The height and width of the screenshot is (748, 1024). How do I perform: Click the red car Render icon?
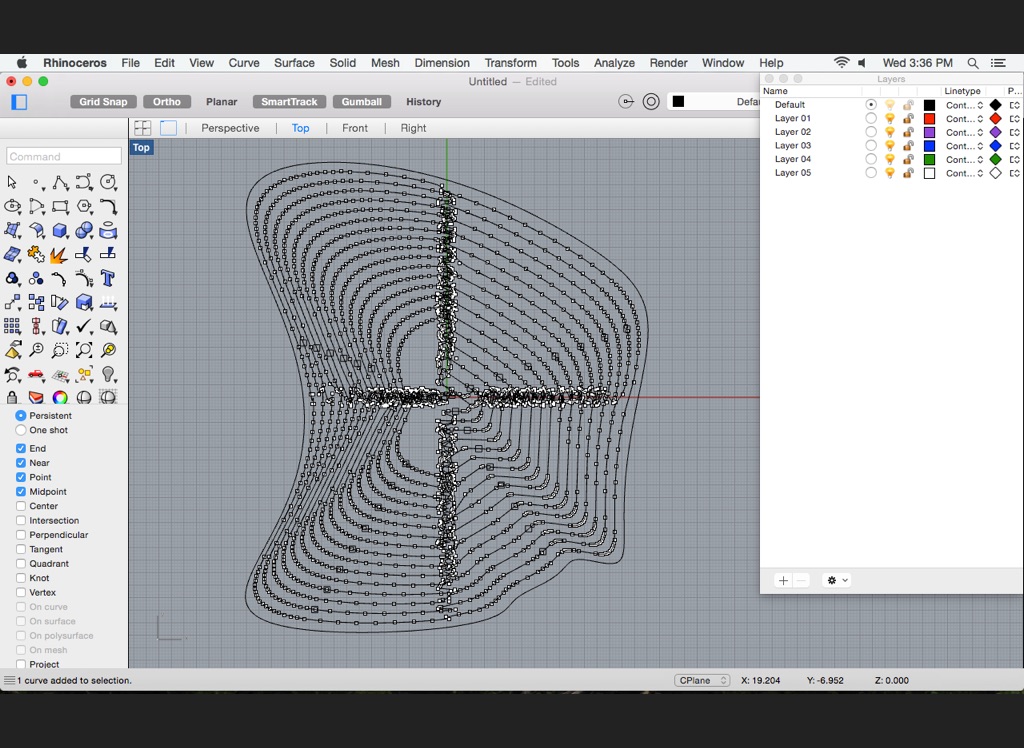point(36,375)
